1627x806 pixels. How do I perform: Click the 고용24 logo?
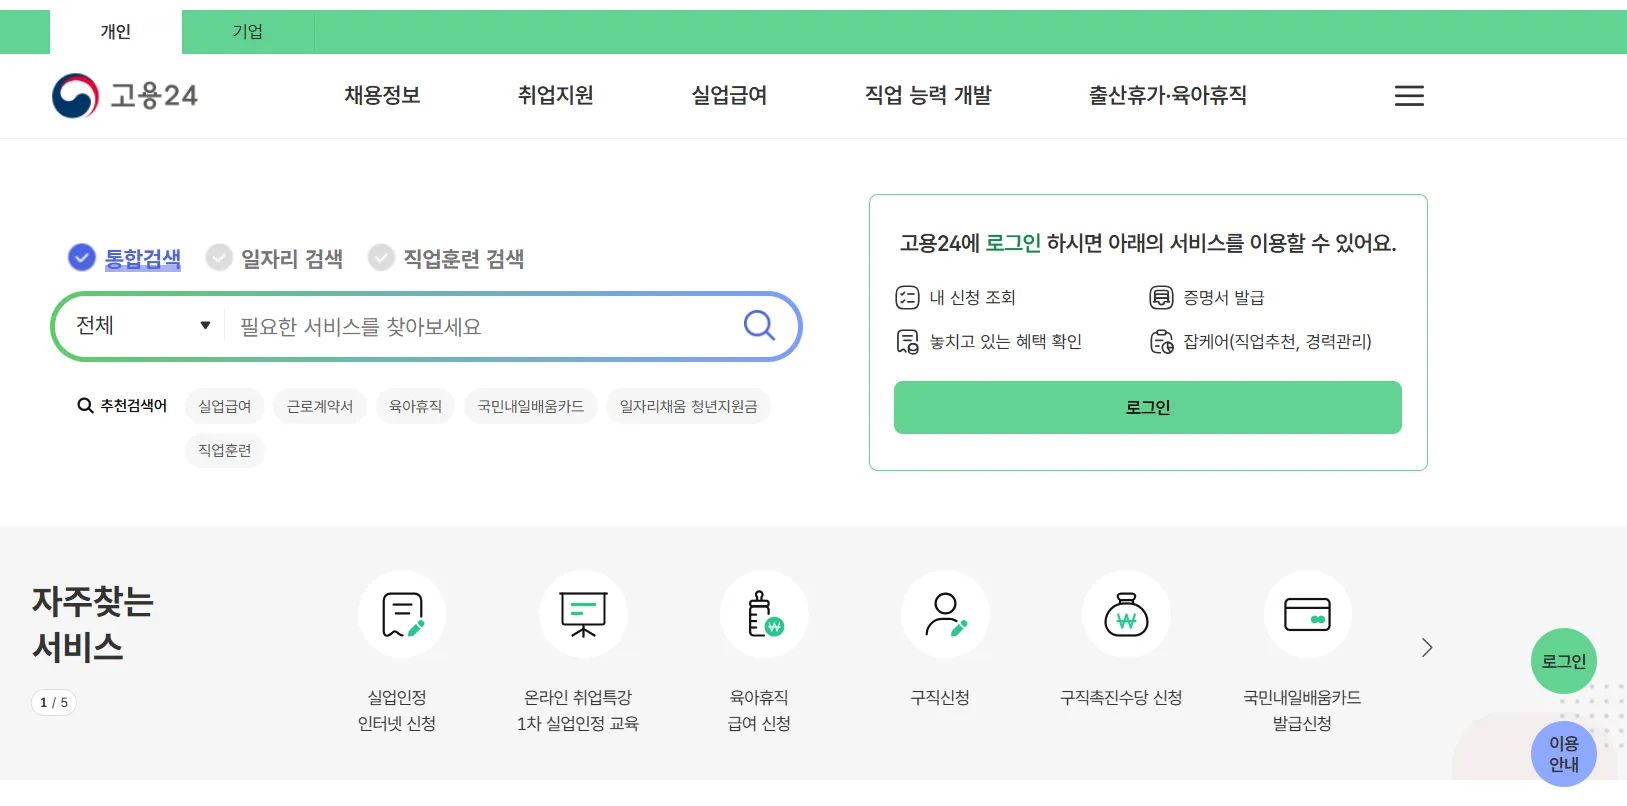pyautogui.click(x=125, y=96)
